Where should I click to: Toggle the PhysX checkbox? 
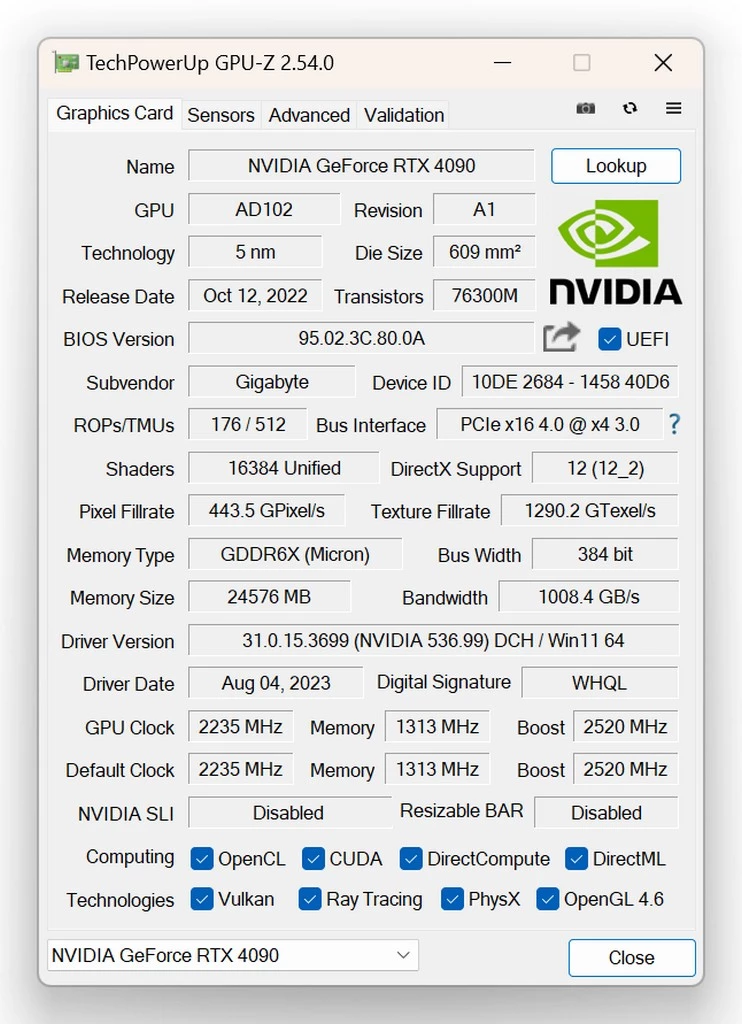452,899
